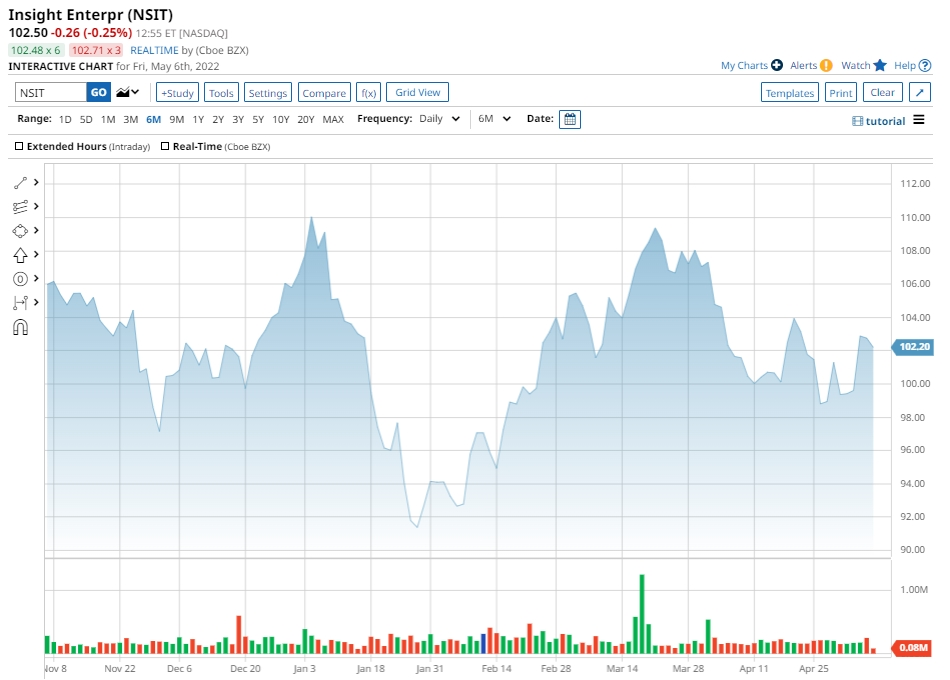Select the 20Y range

pyautogui.click(x=306, y=119)
